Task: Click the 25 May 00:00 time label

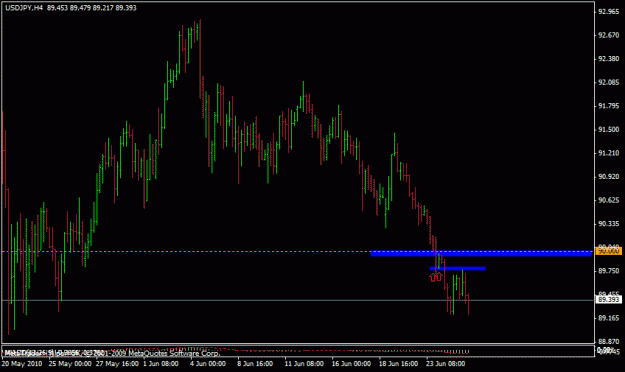Action: coord(70,364)
